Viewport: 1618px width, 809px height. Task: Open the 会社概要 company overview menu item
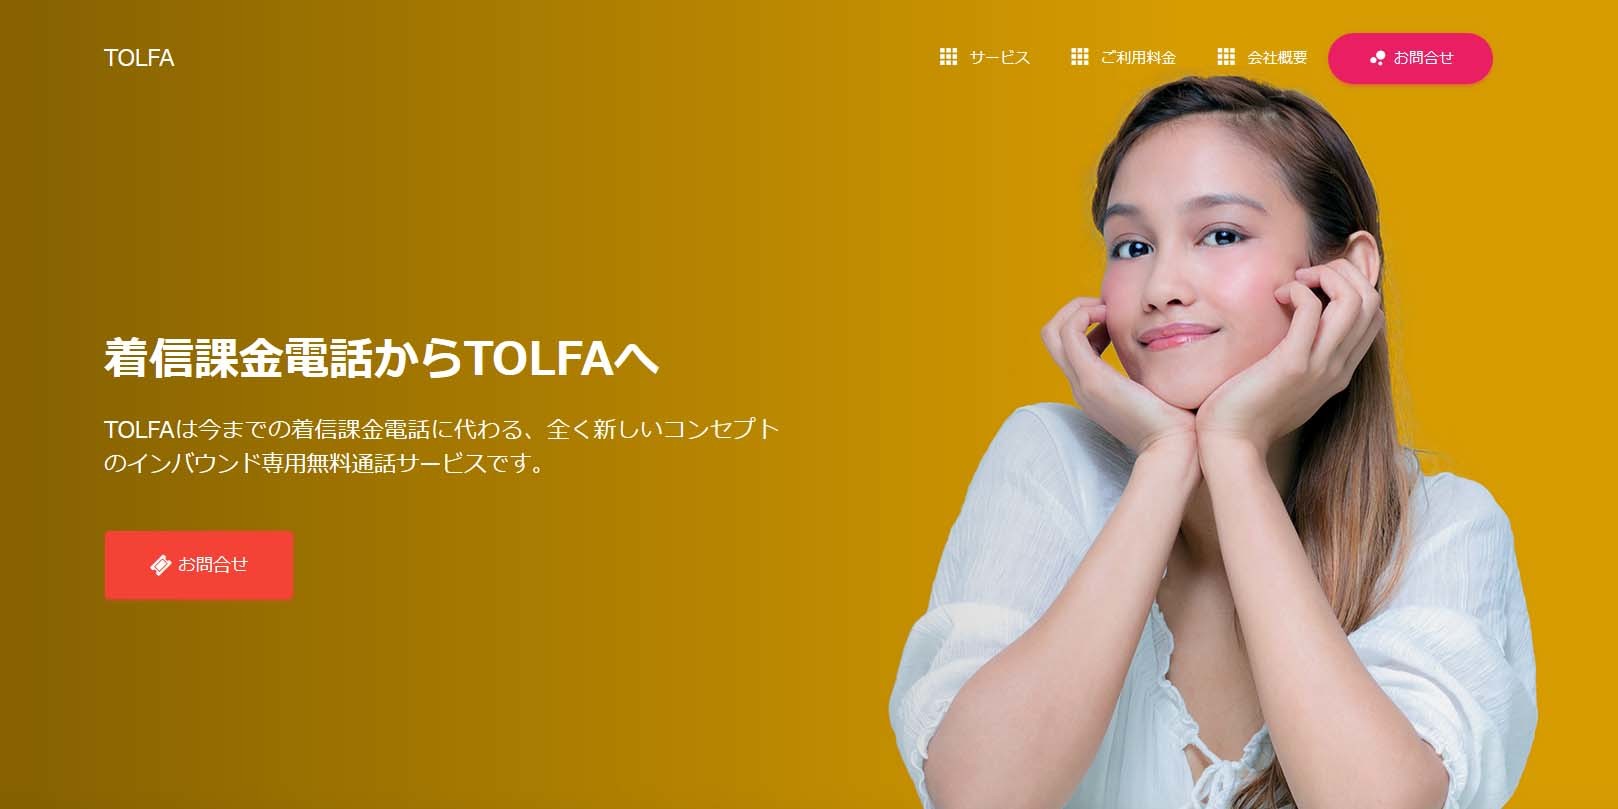(x=1262, y=58)
